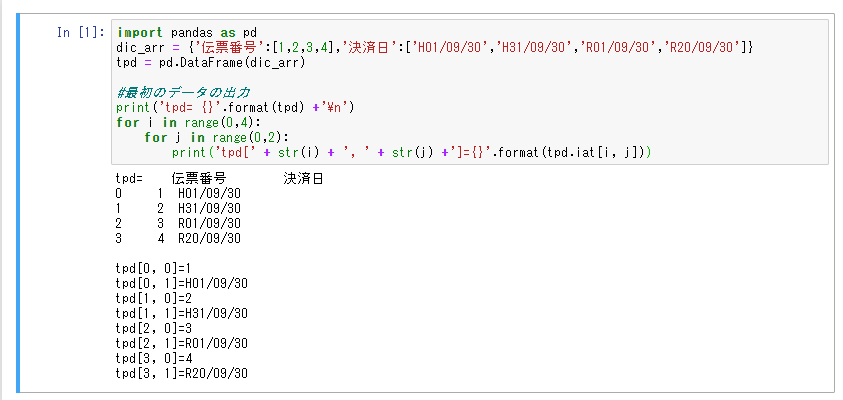843x400 pixels.
Task: Click the 'tpd = pd.DataFrame(dic_arr)' line
Action: pyautogui.click(x=211, y=63)
